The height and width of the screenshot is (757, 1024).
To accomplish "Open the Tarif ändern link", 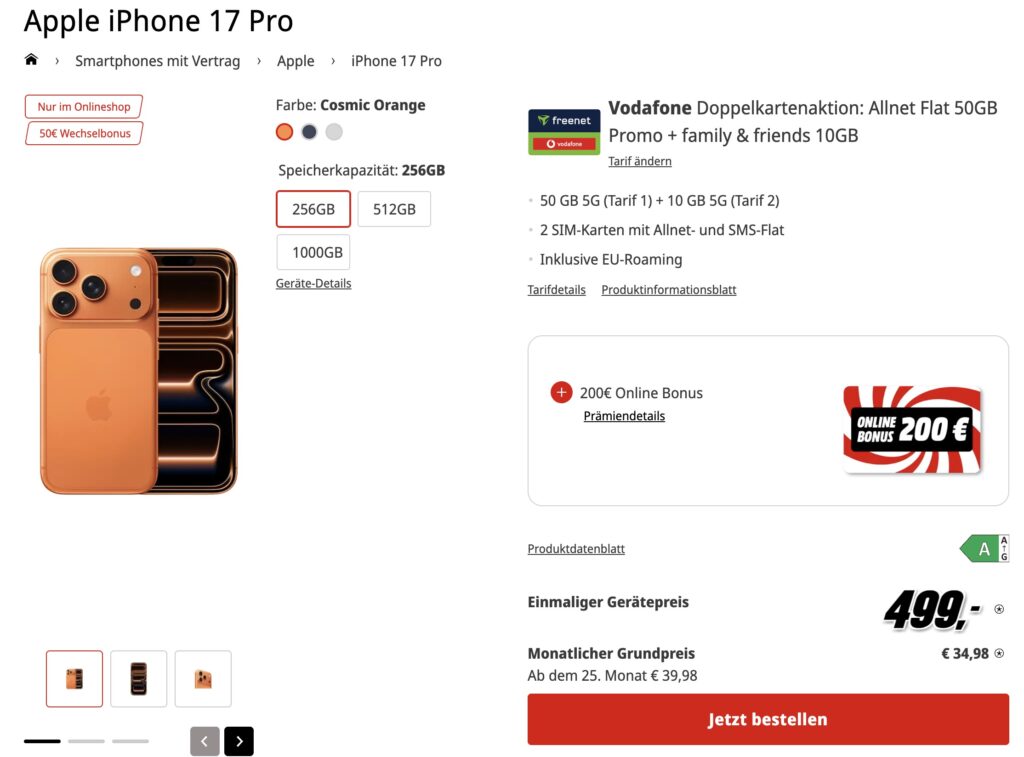I will [640, 161].
